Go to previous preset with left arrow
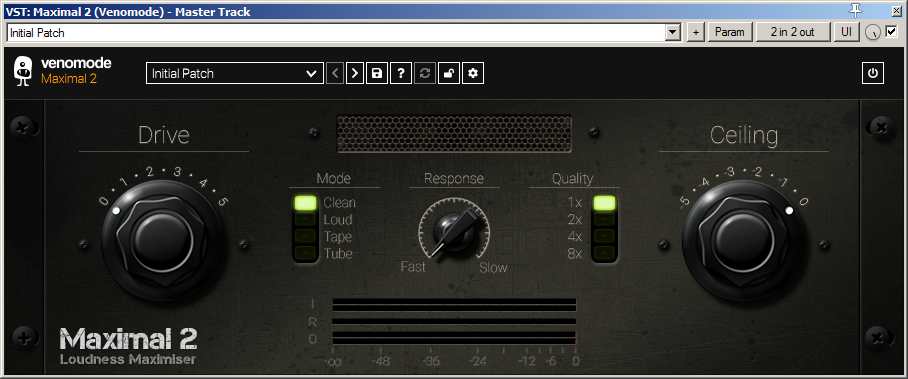This screenshot has width=908, height=379. (x=335, y=74)
